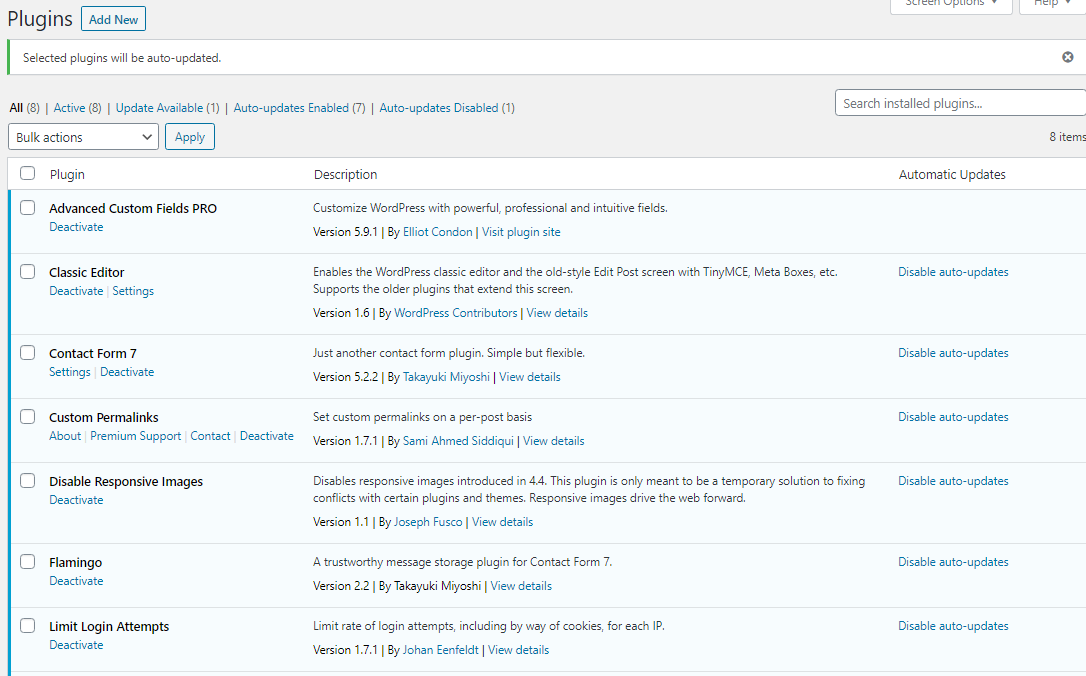Check the Custom Permalinks checkbox
The image size is (1086, 676).
coord(28,416)
